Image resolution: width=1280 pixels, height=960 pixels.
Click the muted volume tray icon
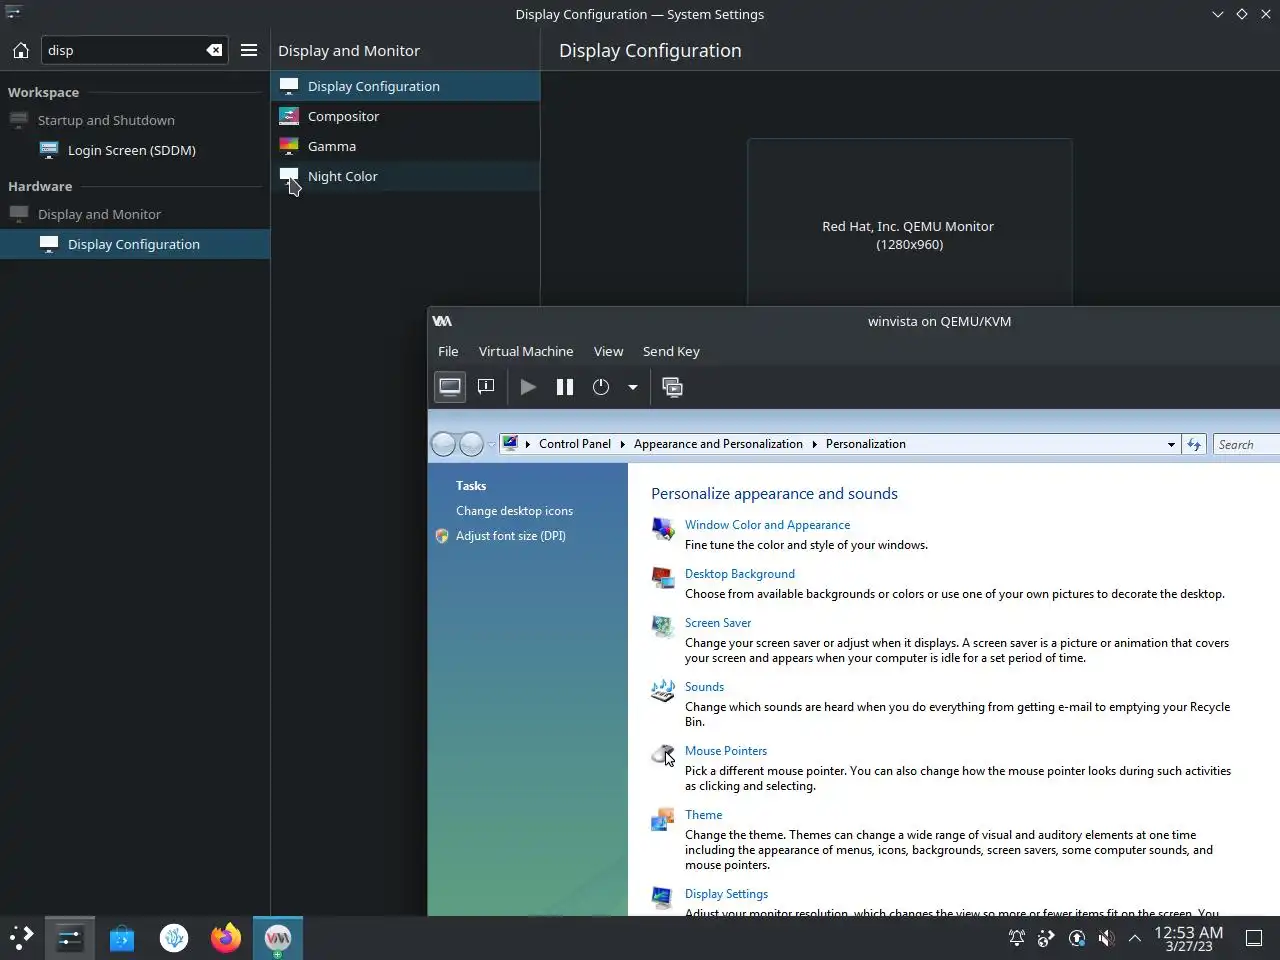[x=1106, y=938]
